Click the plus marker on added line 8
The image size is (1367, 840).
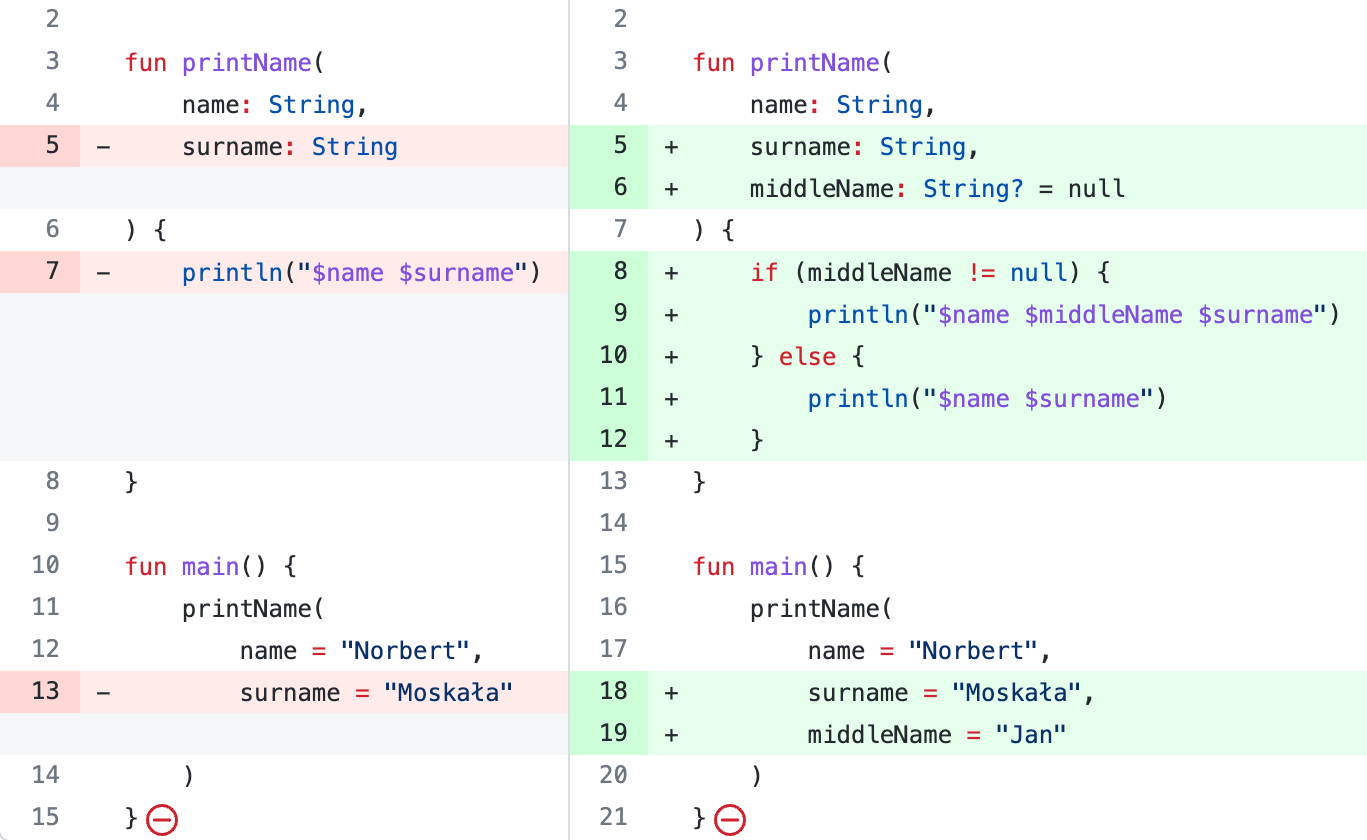point(671,273)
